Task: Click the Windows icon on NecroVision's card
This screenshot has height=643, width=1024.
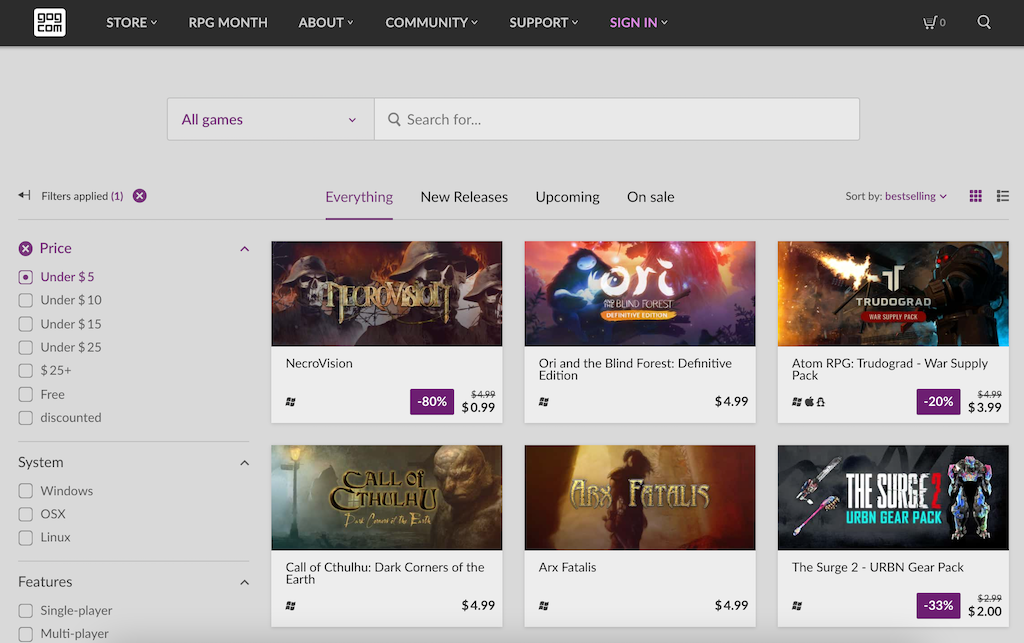Action: (289, 401)
